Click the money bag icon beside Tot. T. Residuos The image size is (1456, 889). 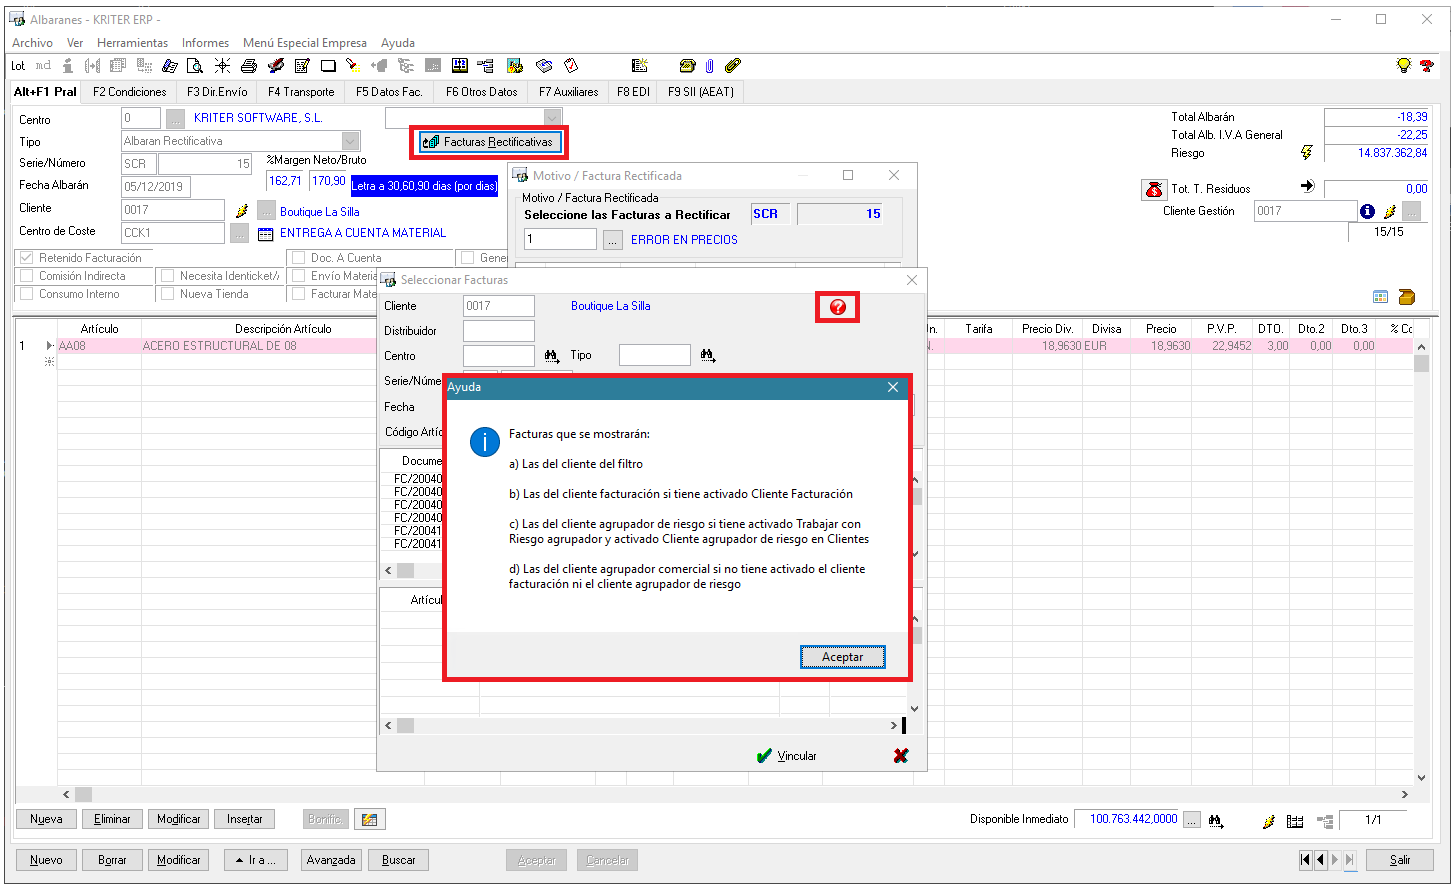[1154, 189]
